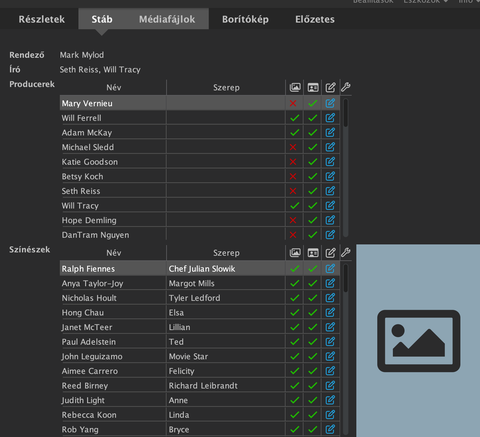Image resolution: width=480 pixels, height=437 pixels.
Task: Edit Hope Demling's producer entry
Action: coord(330,220)
